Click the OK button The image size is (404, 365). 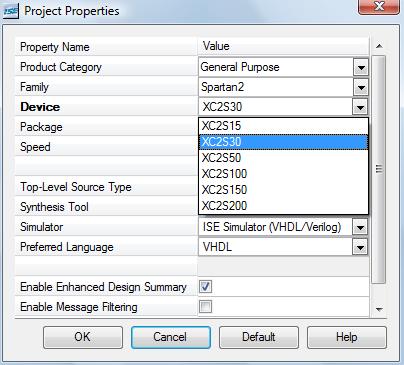pyautogui.click(x=83, y=337)
